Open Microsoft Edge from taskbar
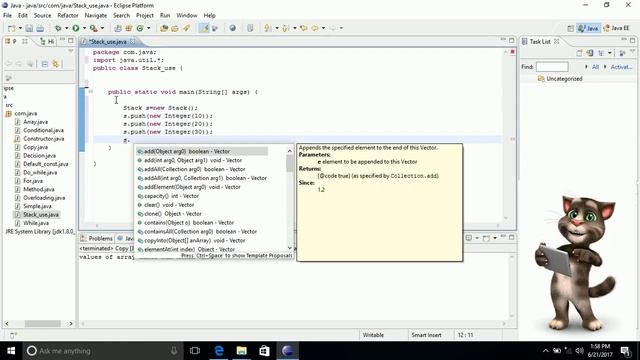Image resolution: width=640 pixels, height=360 pixels. tap(219, 351)
